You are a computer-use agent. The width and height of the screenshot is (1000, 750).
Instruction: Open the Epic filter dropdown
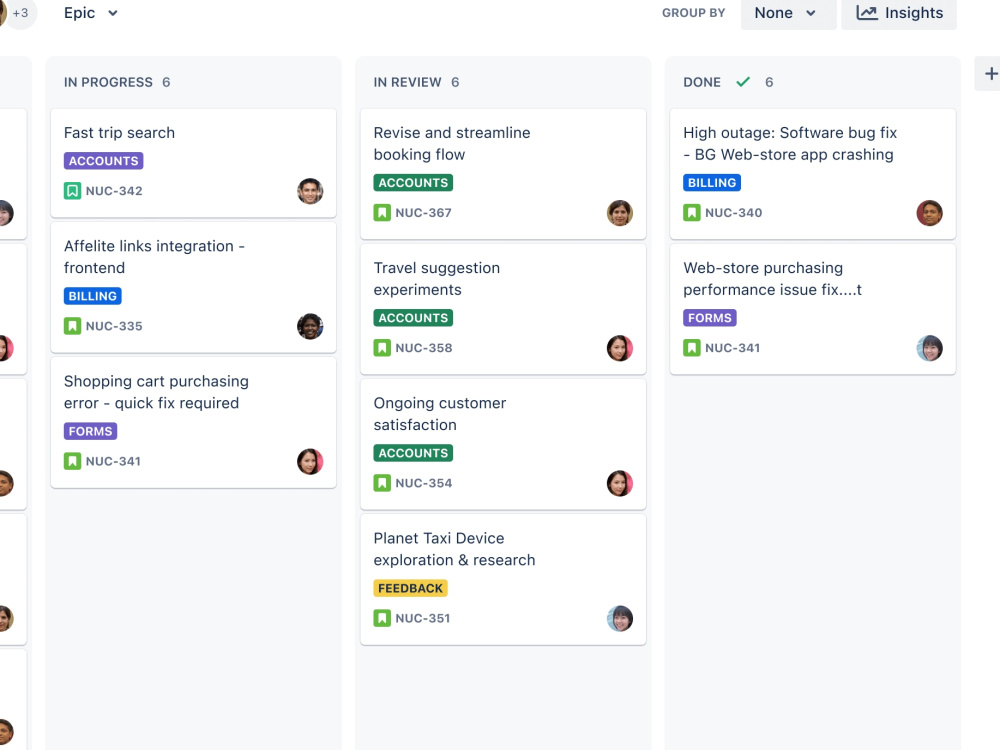91,13
